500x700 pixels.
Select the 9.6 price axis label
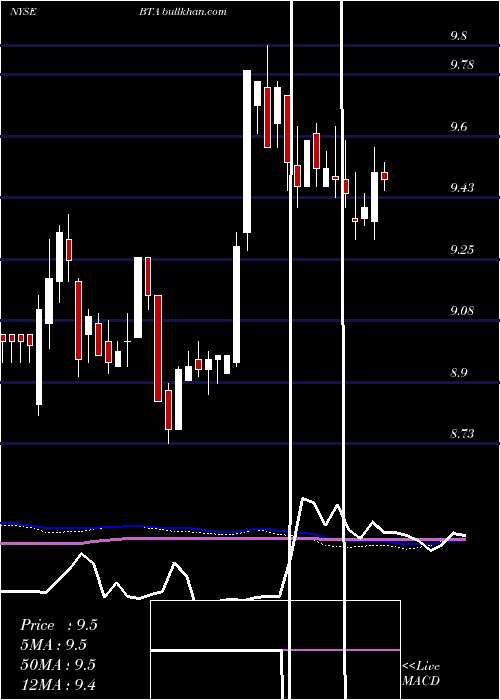458,127
